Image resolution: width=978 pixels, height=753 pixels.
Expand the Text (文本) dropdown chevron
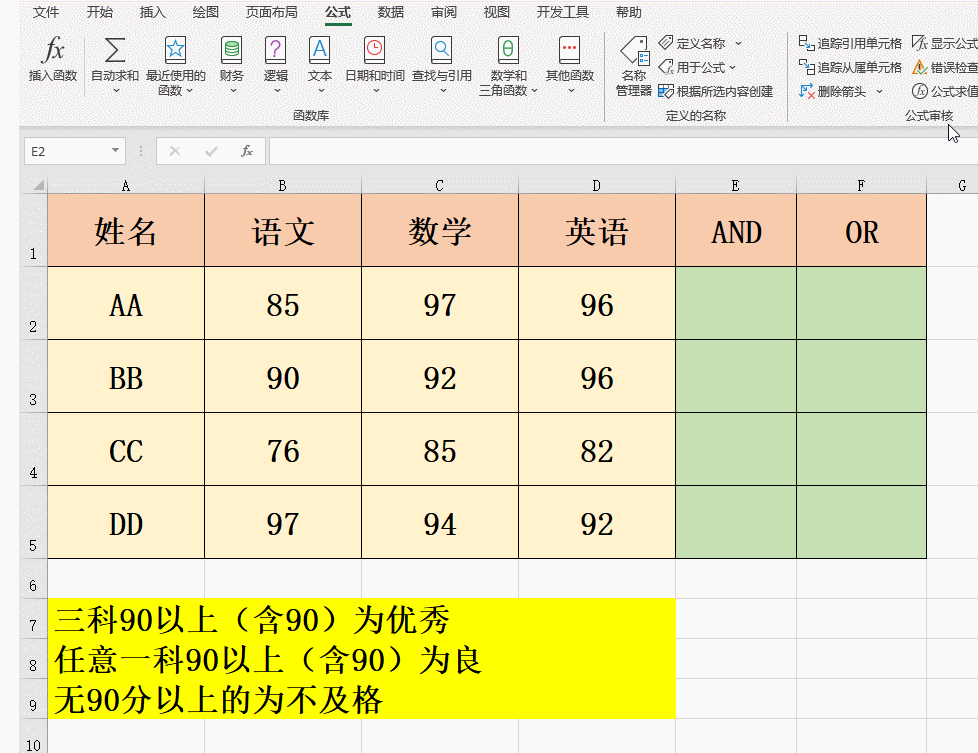tap(321, 91)
